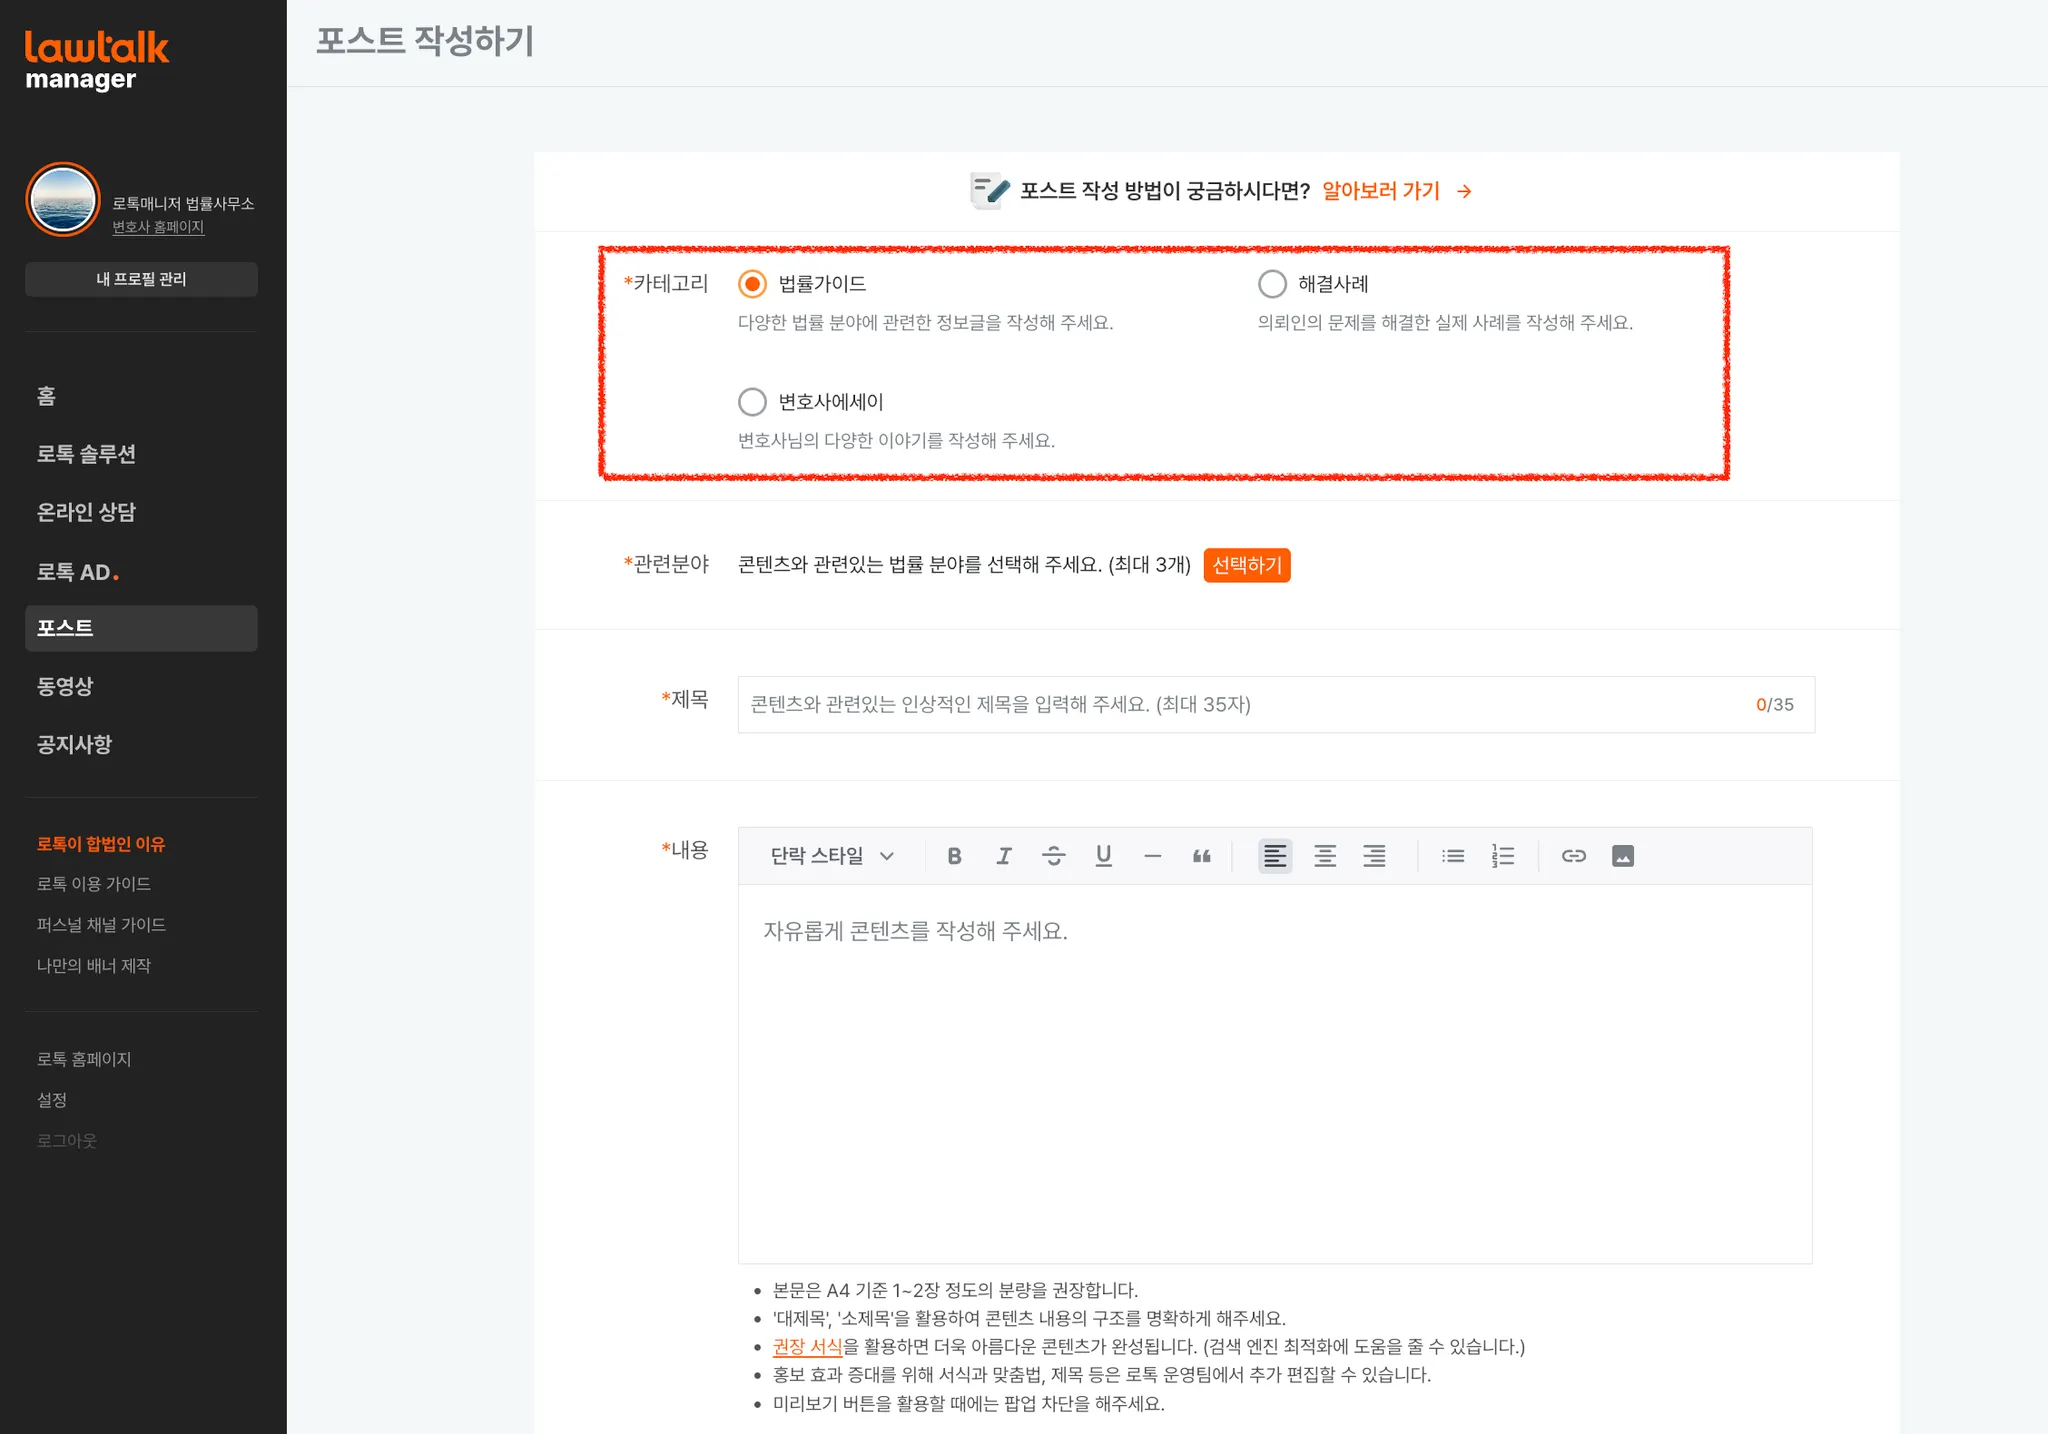Toggle bold formatting in editor toolbar

tap(954, 856)
